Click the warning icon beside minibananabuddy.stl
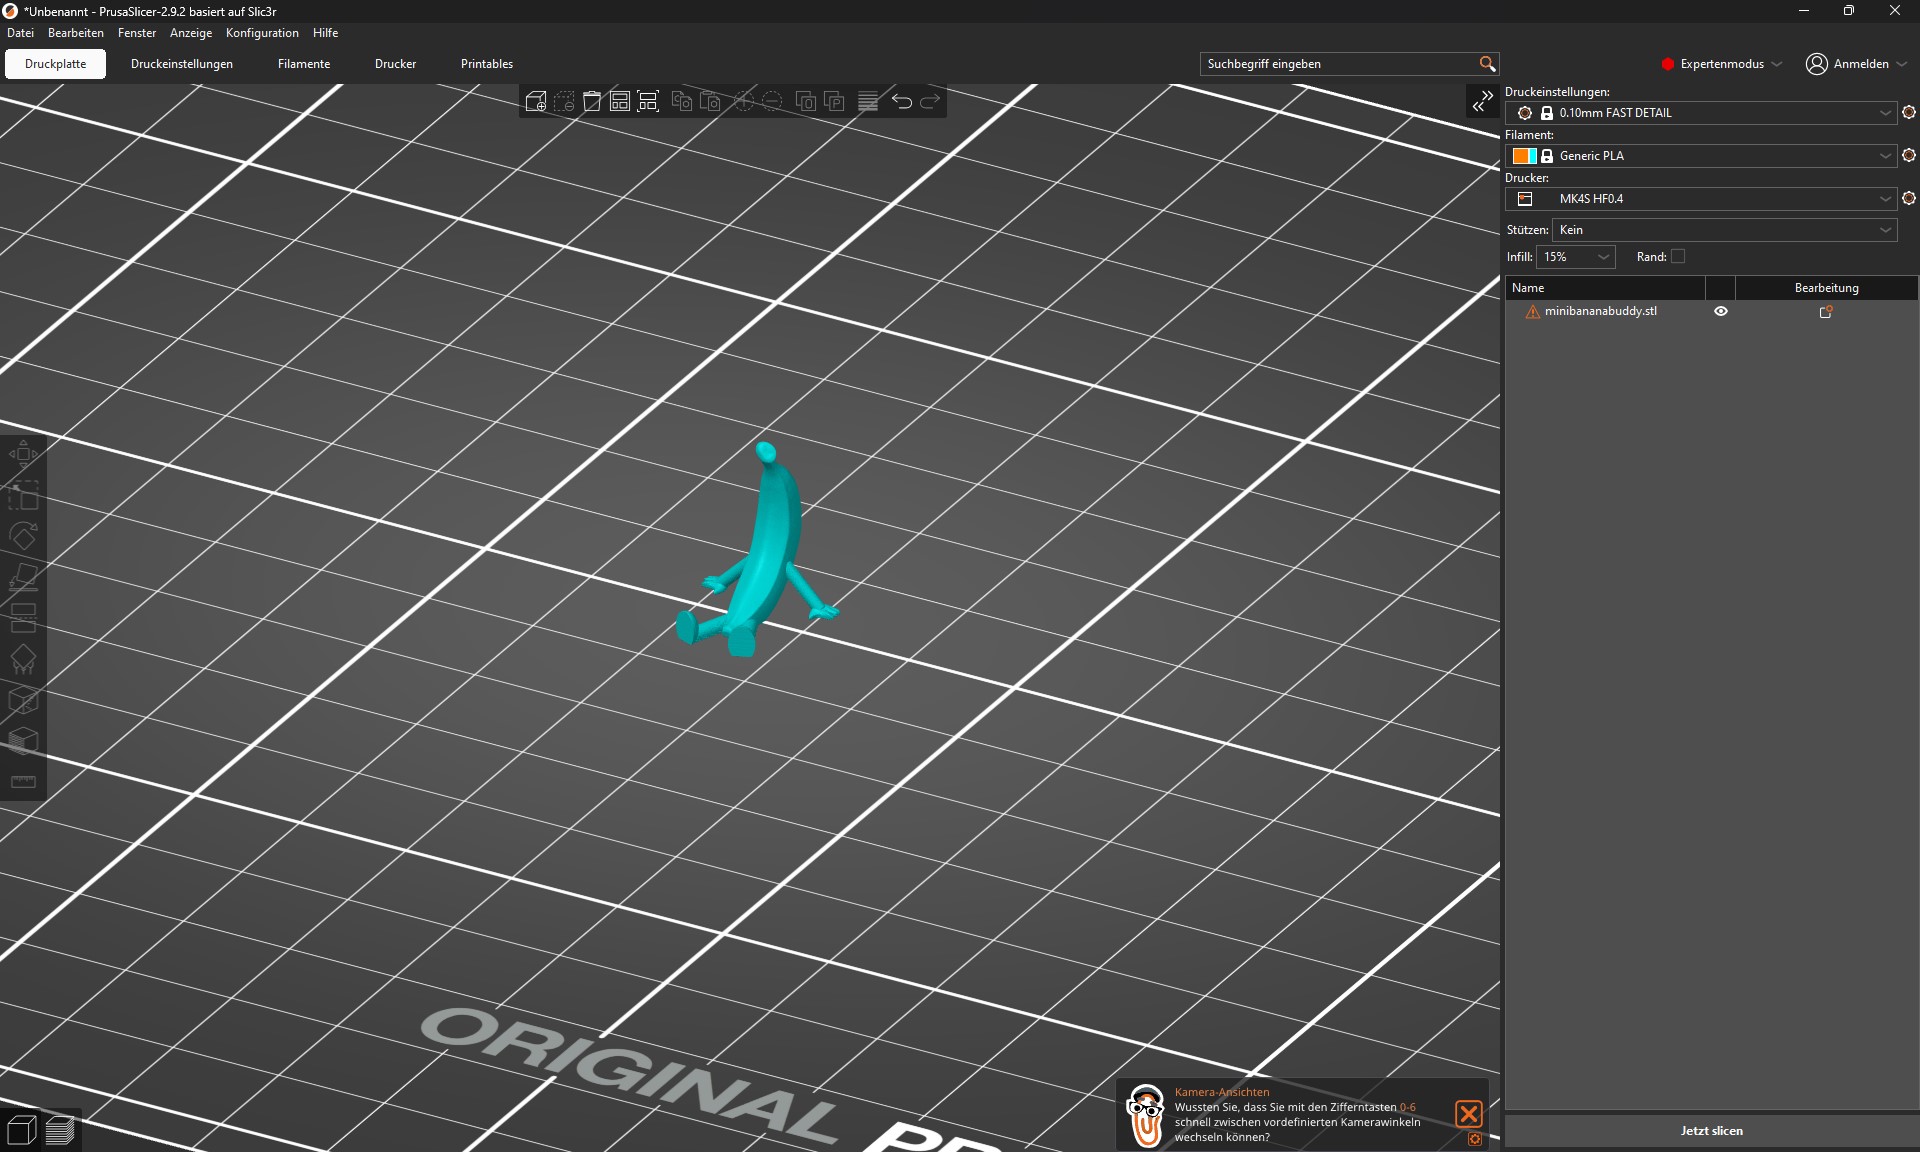Screen dimensions: 1920x1152 pos(1532,312)
